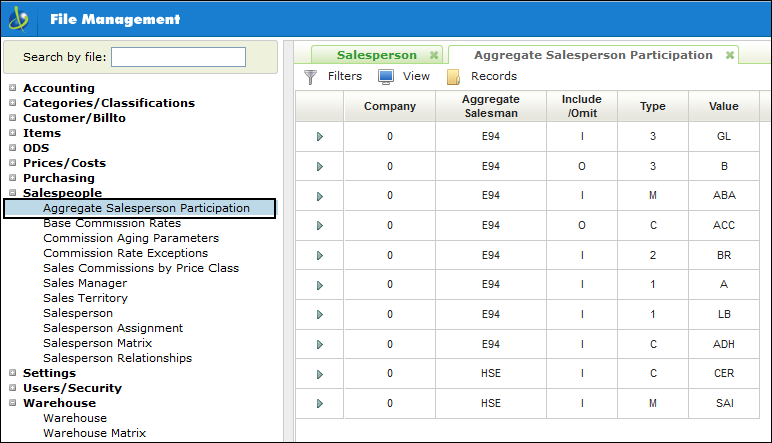Collapse the Salespeople tree node
772x443 pixels.
click(13, 193)
